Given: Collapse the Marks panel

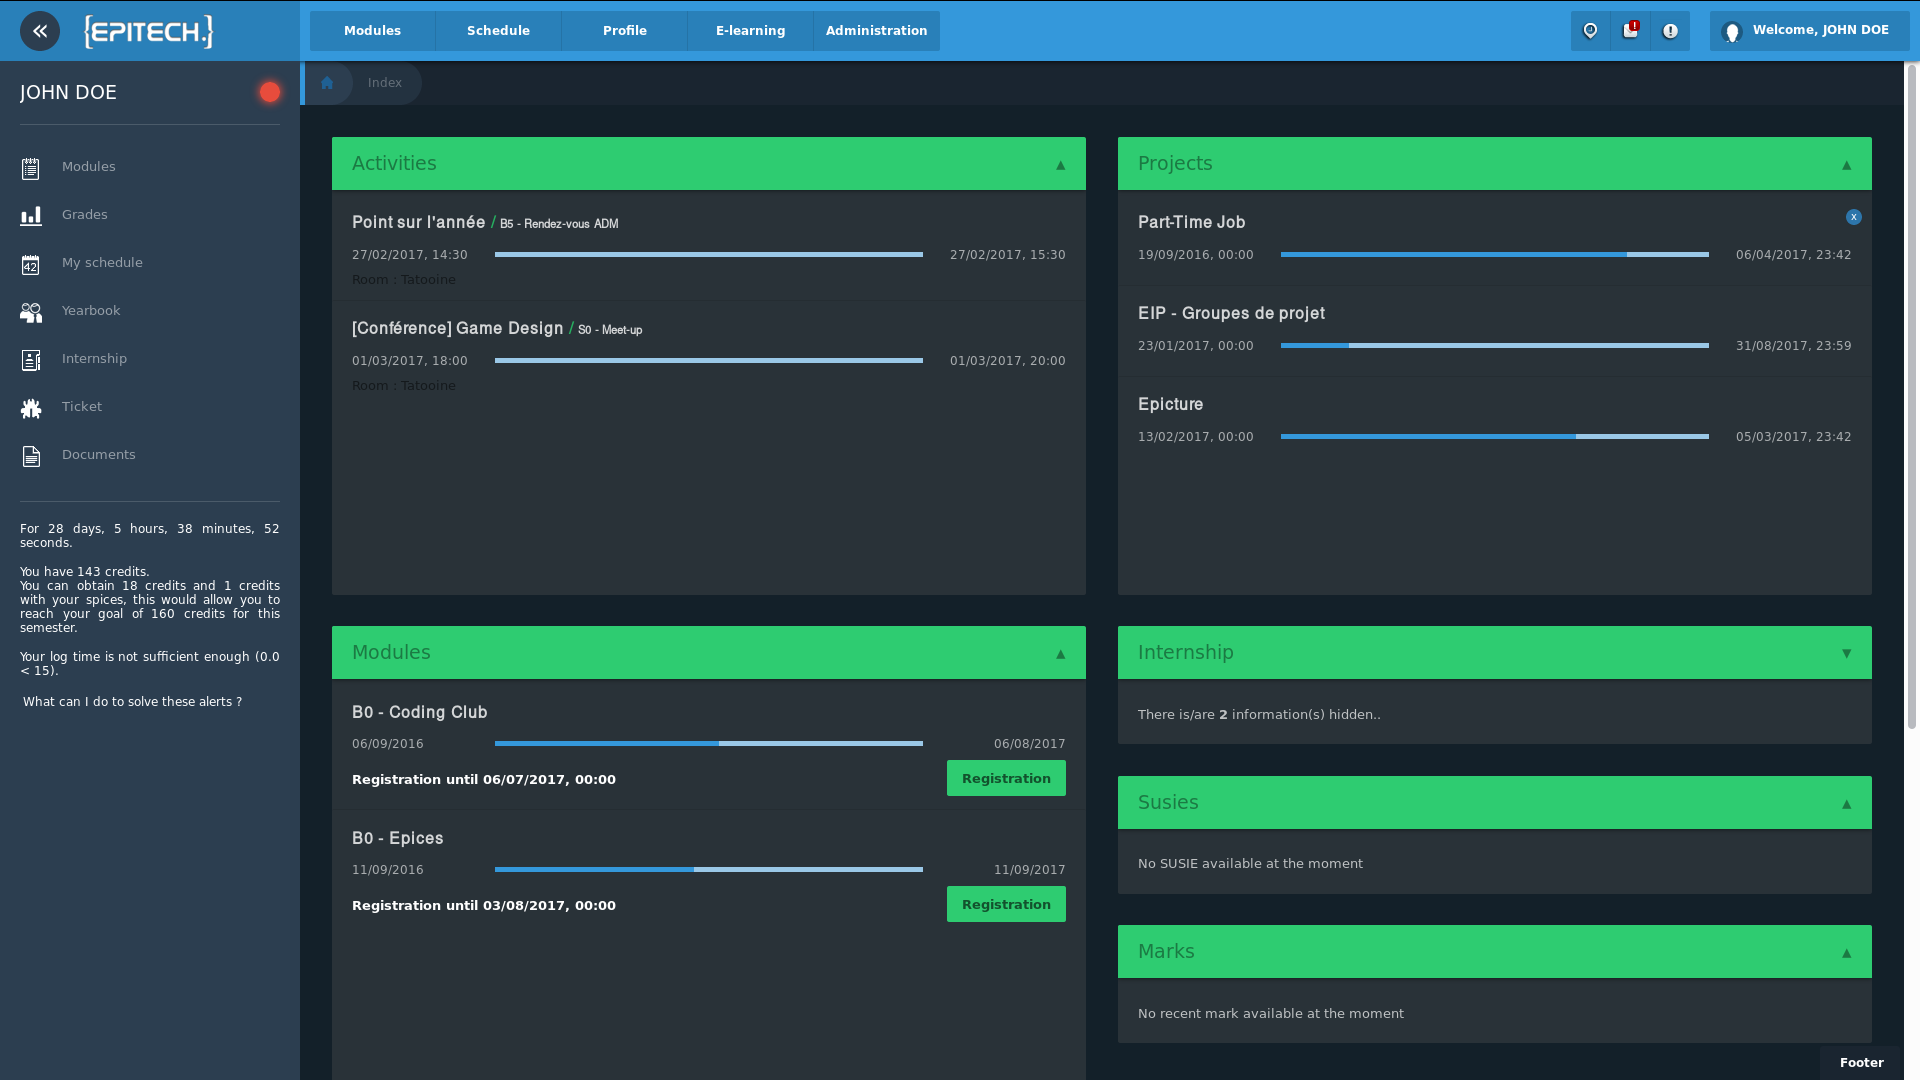Looking at the screenshot, I should coord(1845,951).
